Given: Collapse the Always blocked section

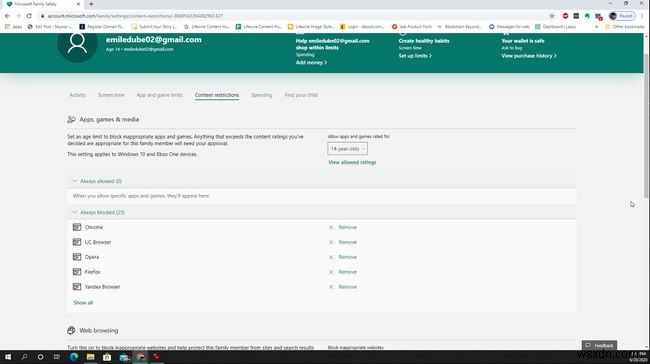Looking at the screenshot, I should tap(99, 212).
